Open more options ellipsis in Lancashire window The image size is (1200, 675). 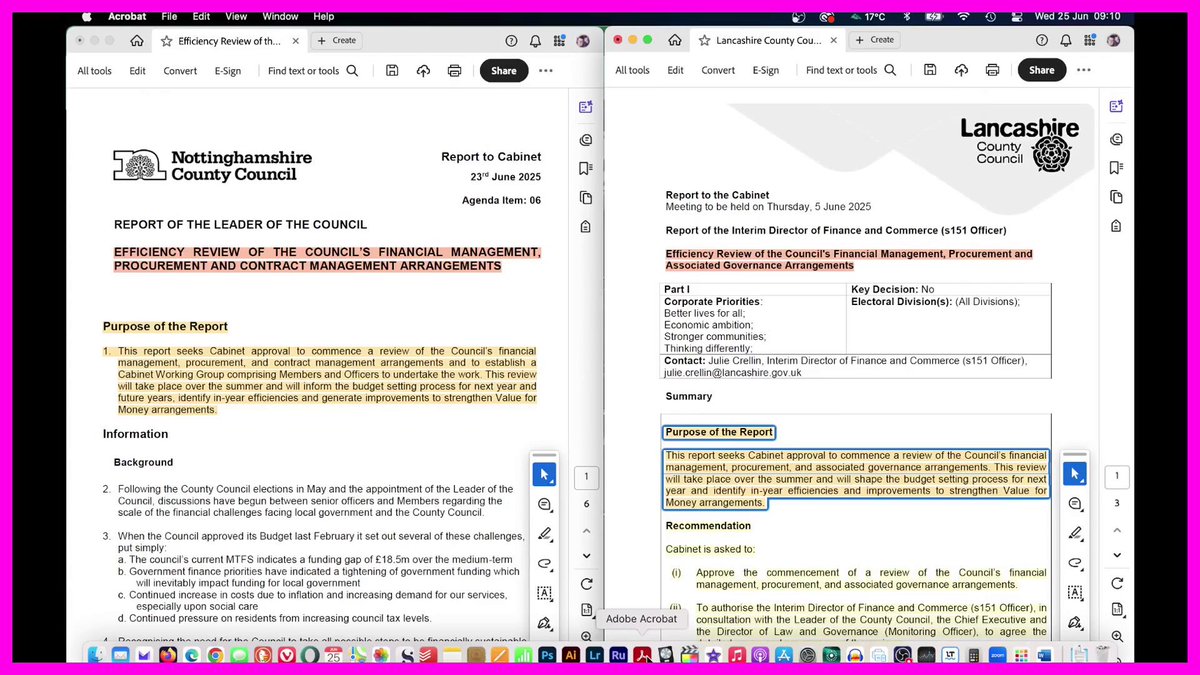click(x=1084, y=69)
